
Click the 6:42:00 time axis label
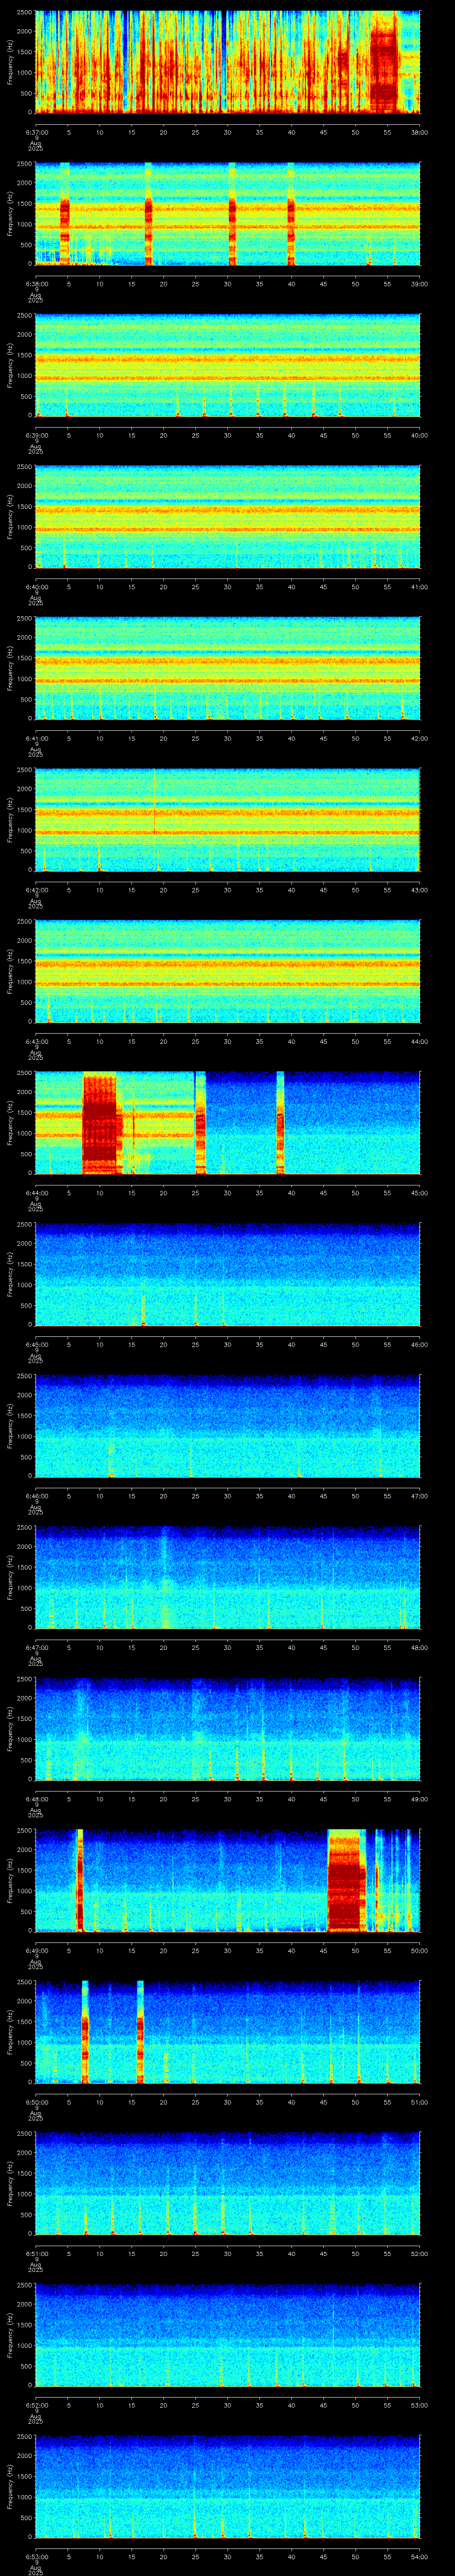point(36,890)
